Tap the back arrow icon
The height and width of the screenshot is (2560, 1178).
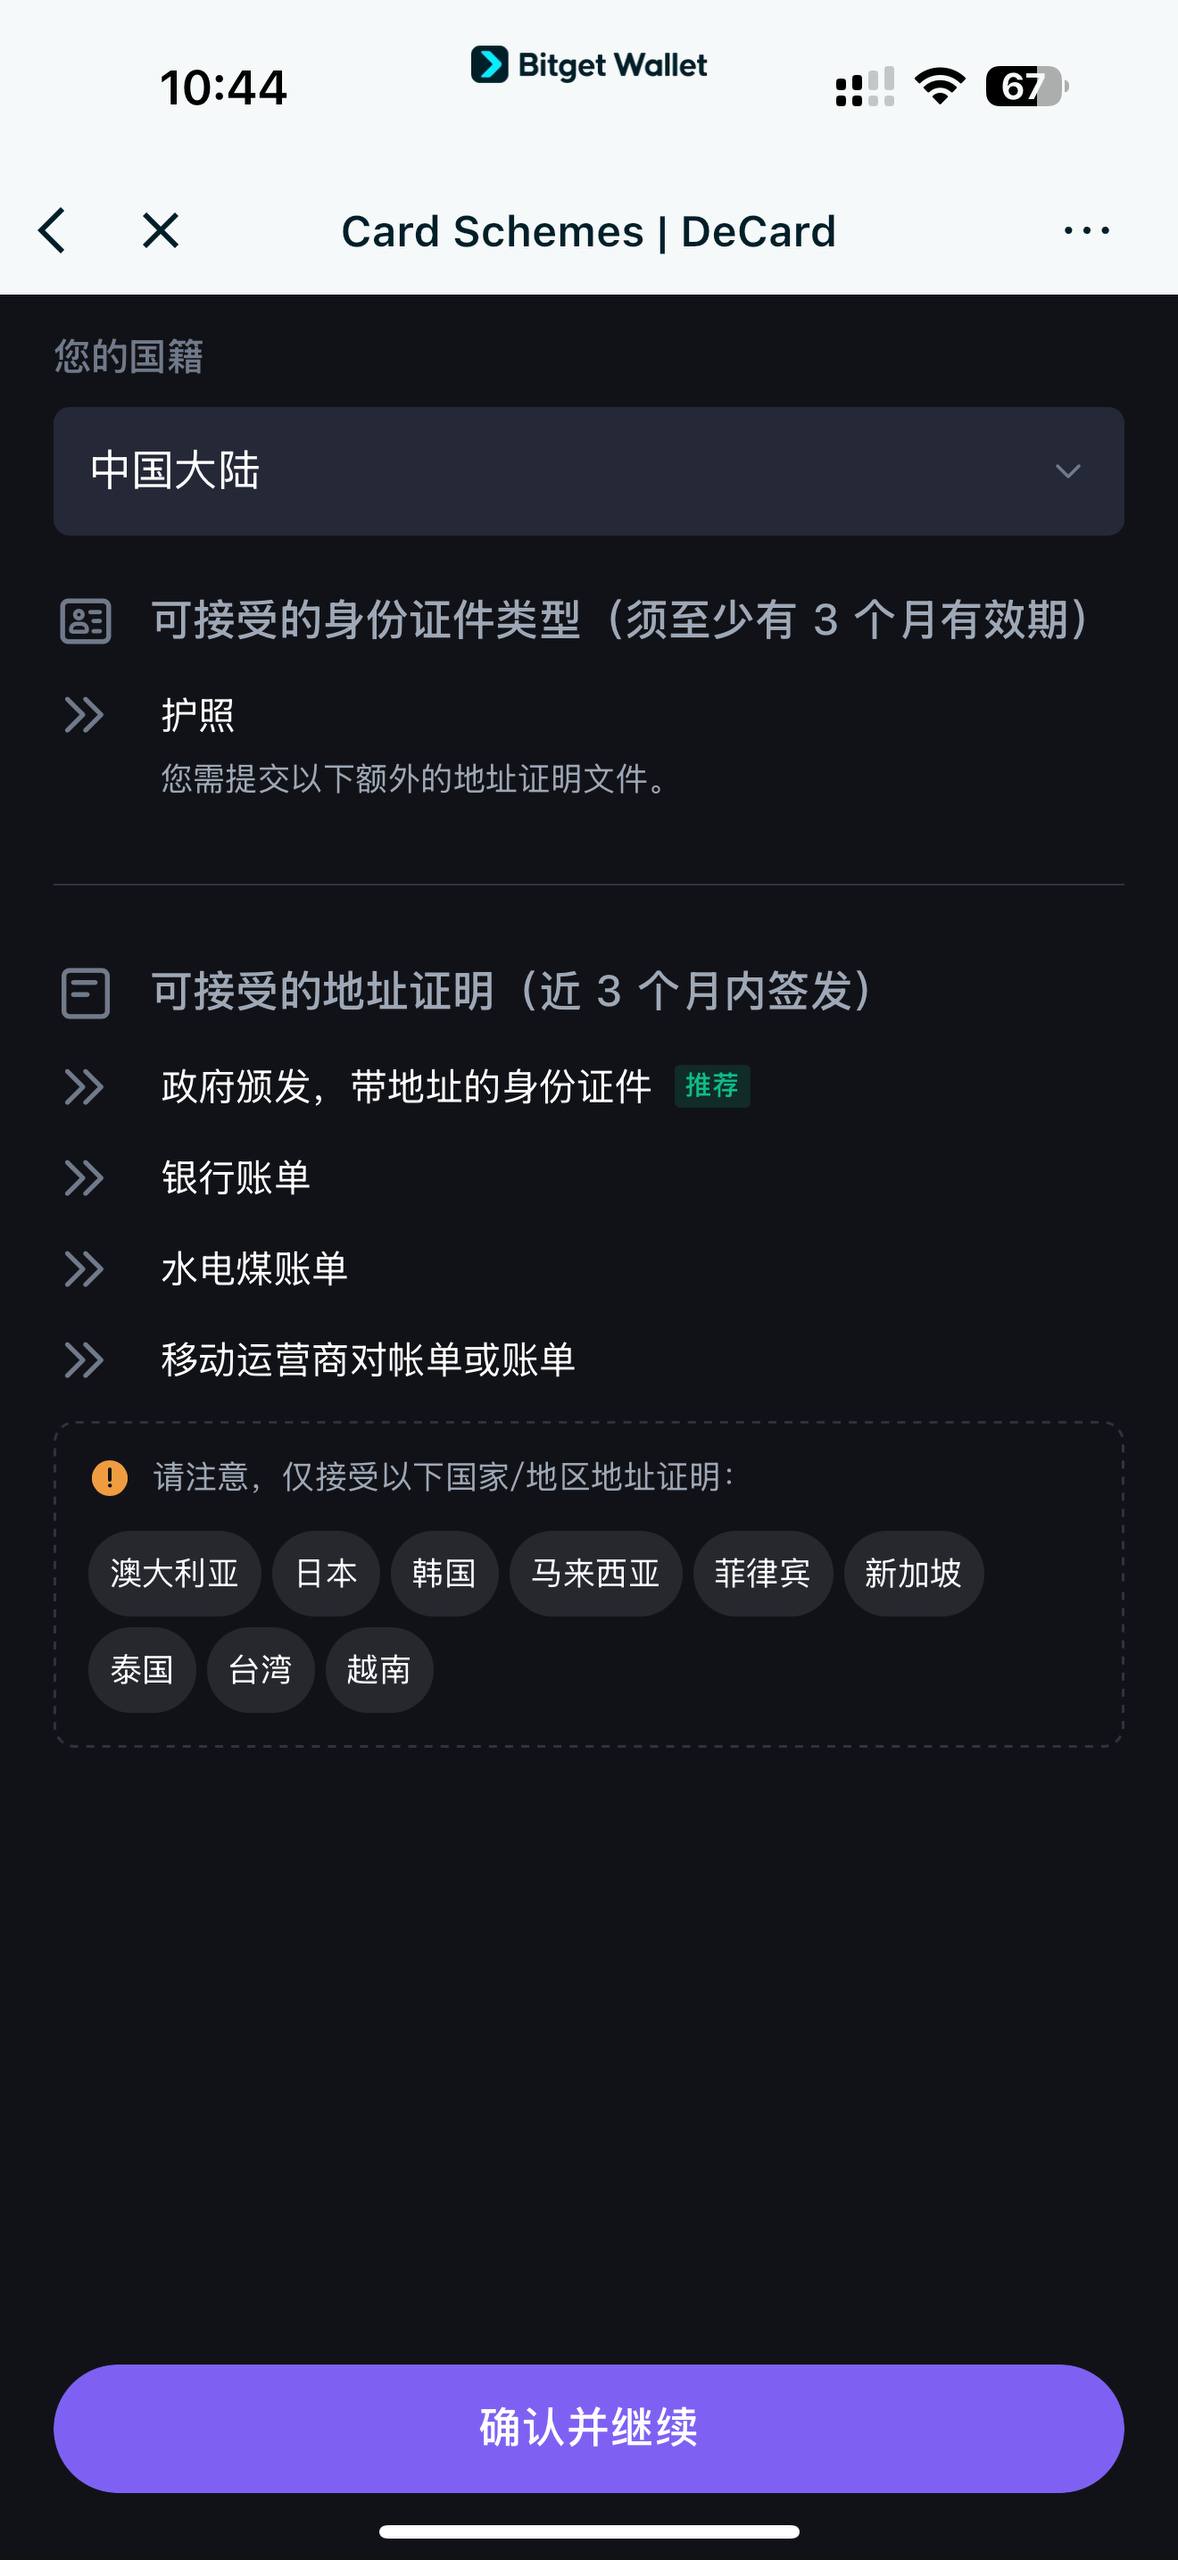click(52, 231)
